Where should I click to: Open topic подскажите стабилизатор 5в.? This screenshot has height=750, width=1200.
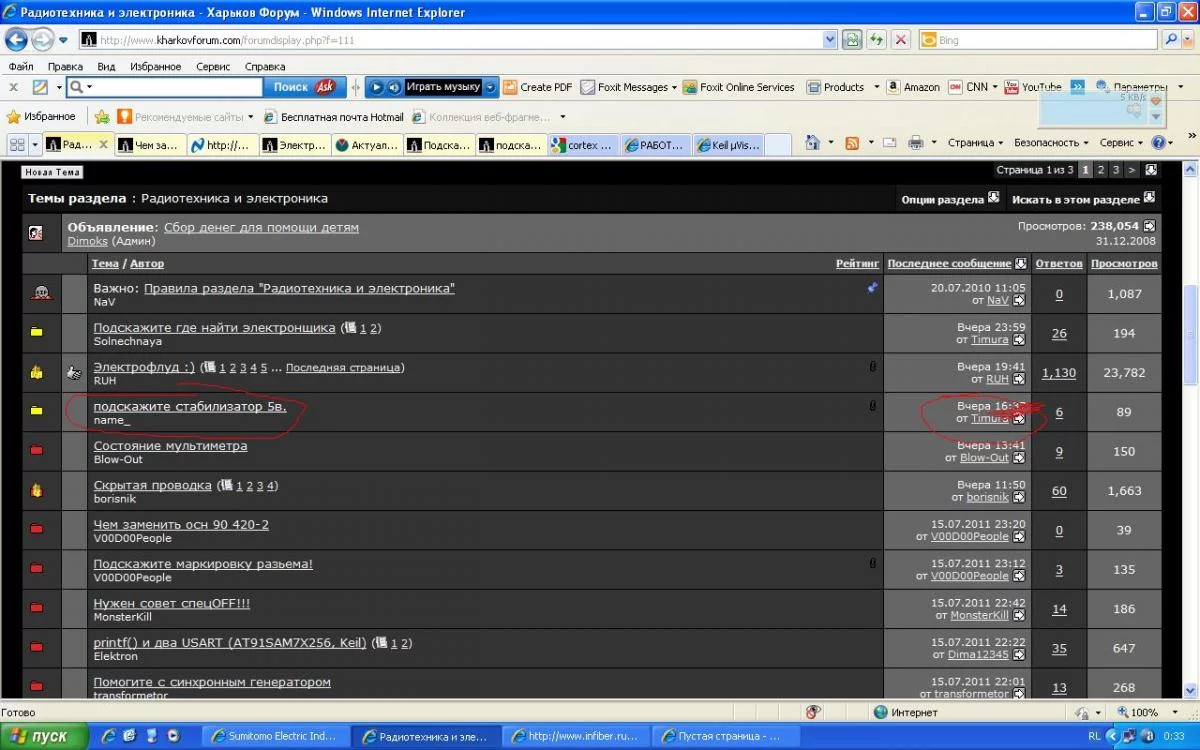click(x=190, y=406)
